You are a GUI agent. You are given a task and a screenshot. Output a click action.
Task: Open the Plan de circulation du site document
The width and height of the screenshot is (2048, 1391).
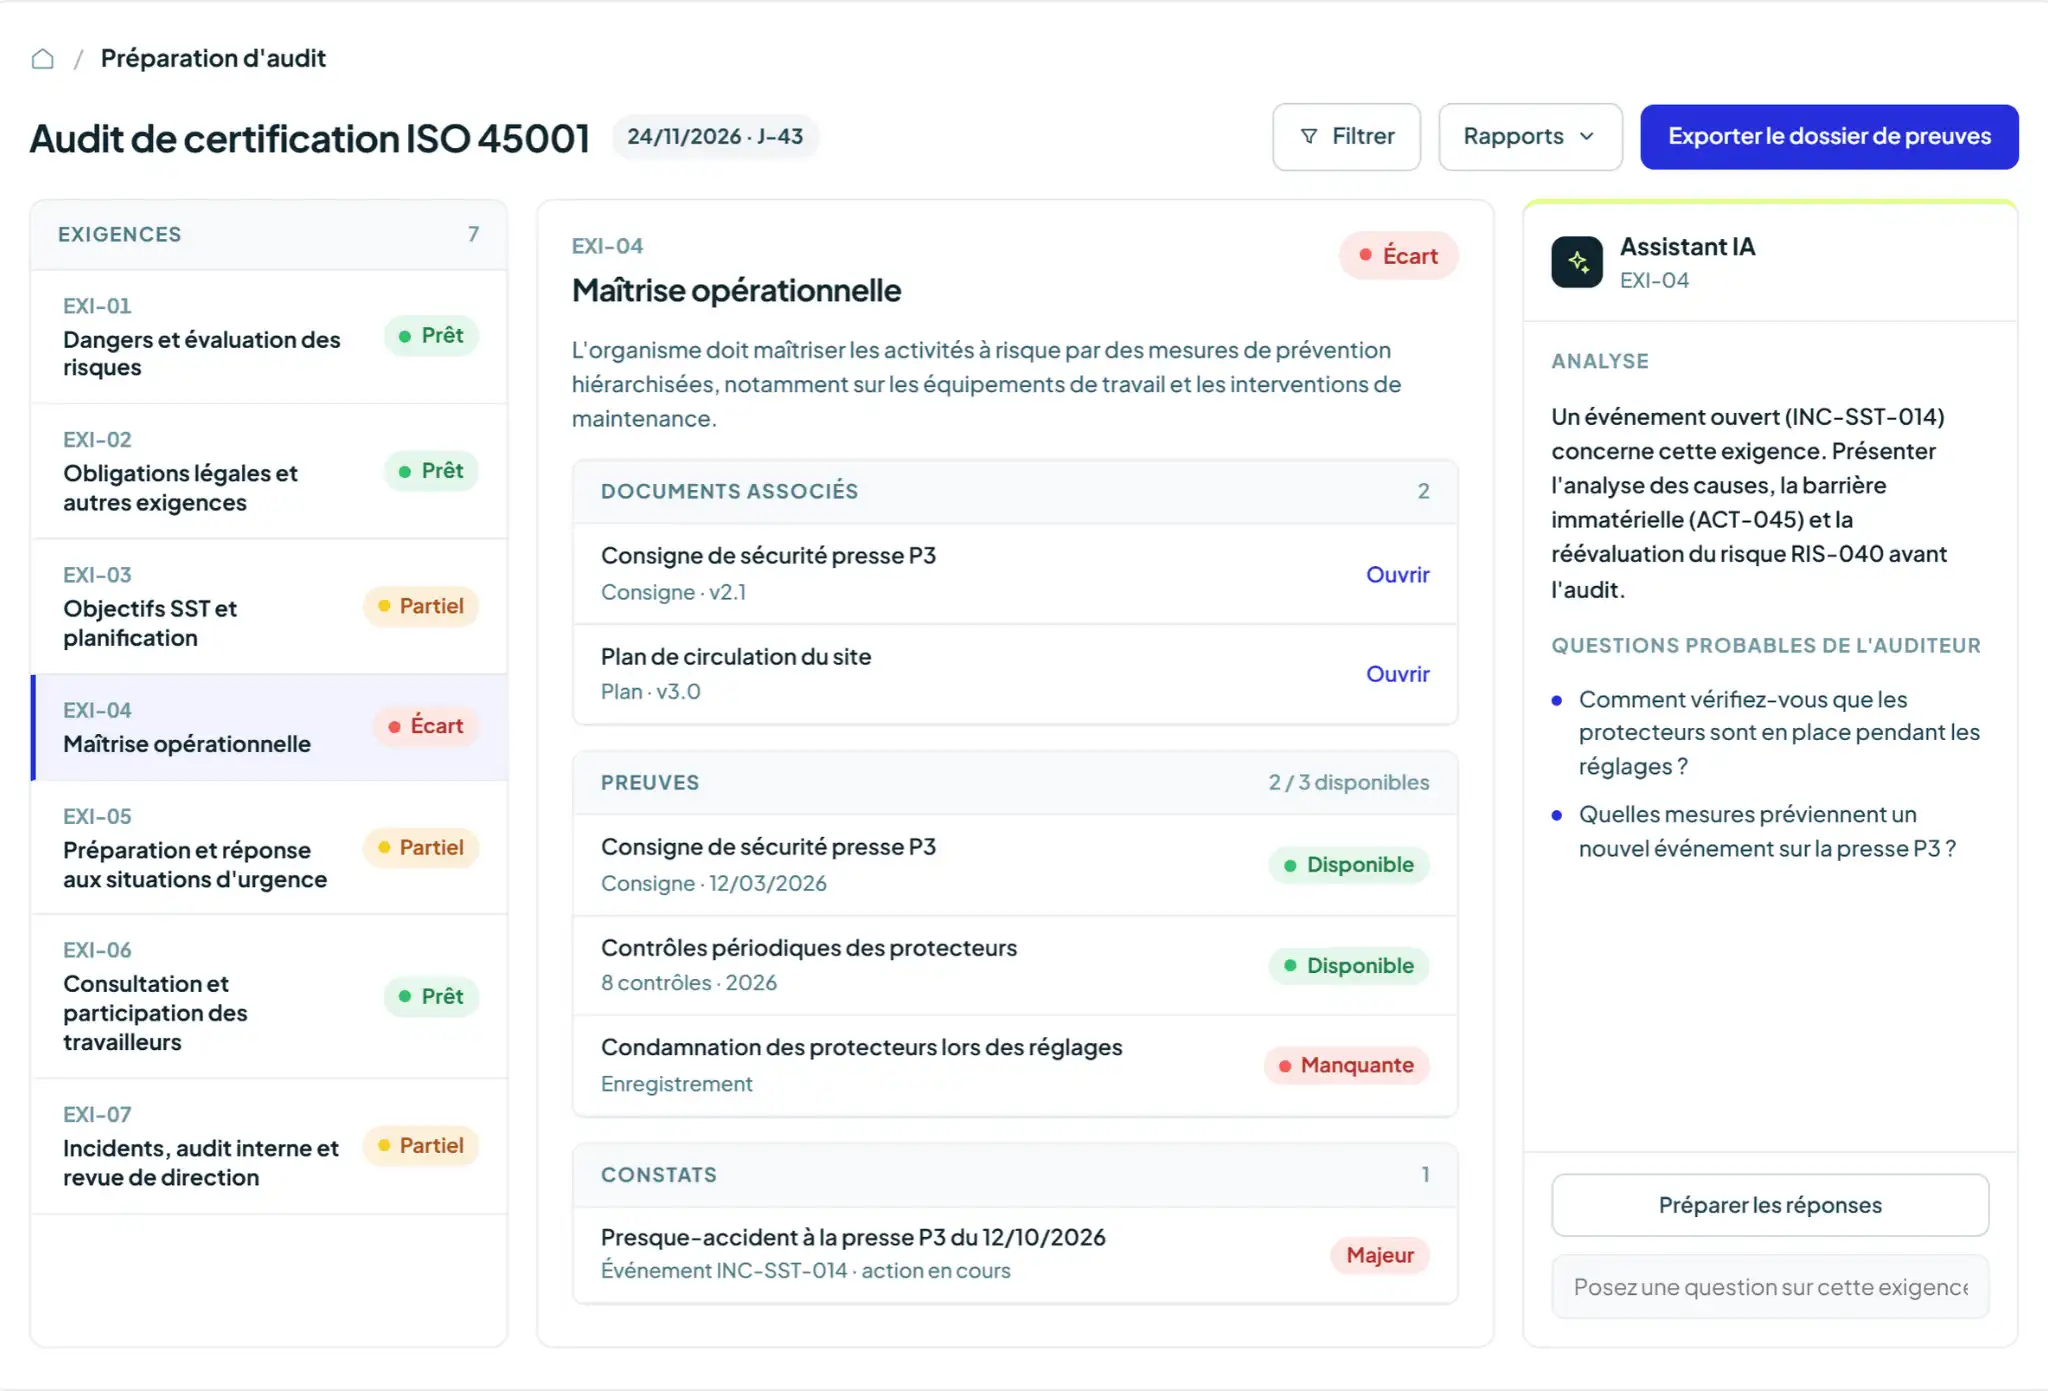coord(1397,675)
